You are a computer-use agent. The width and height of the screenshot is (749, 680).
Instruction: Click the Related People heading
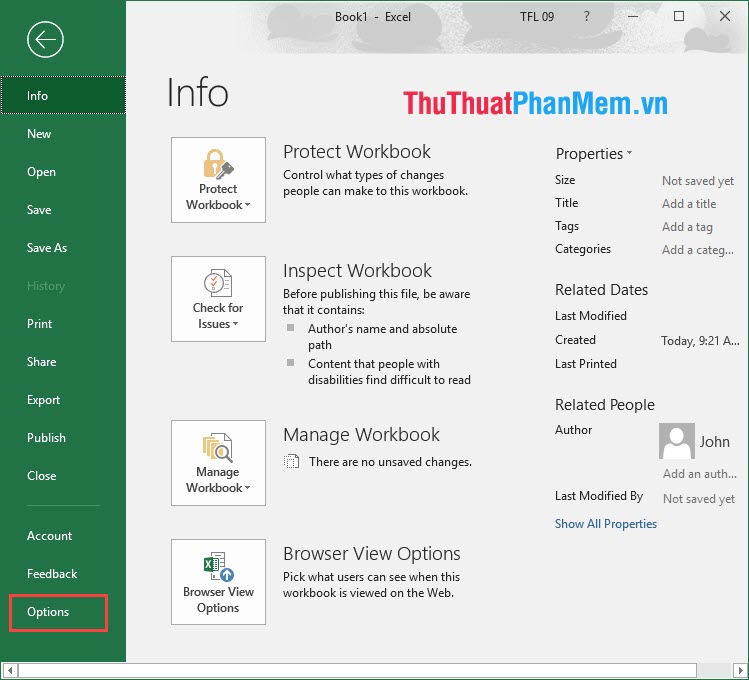605,405
